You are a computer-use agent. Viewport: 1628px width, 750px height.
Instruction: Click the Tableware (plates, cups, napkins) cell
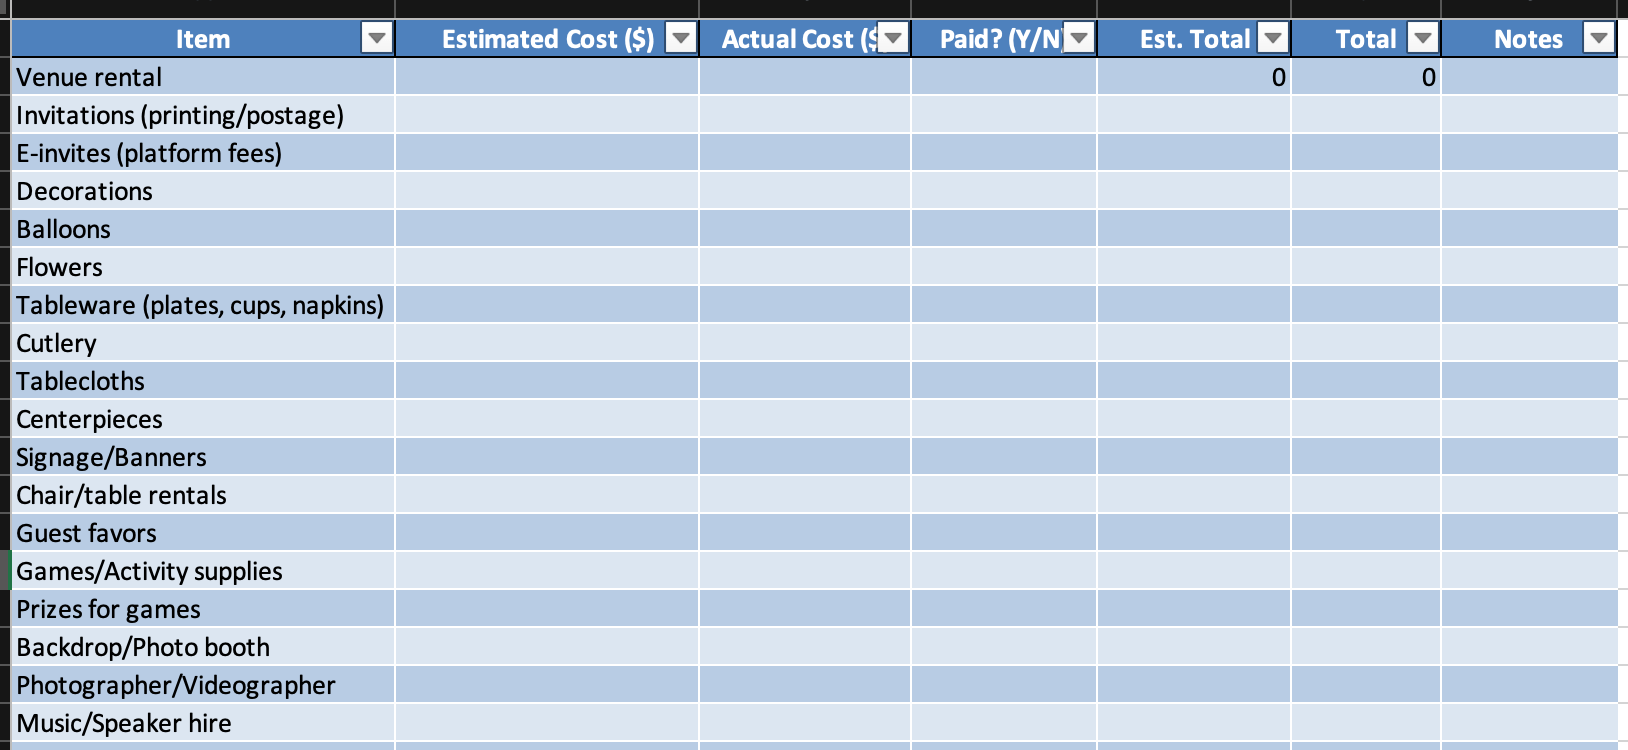(x=202, y=305)
